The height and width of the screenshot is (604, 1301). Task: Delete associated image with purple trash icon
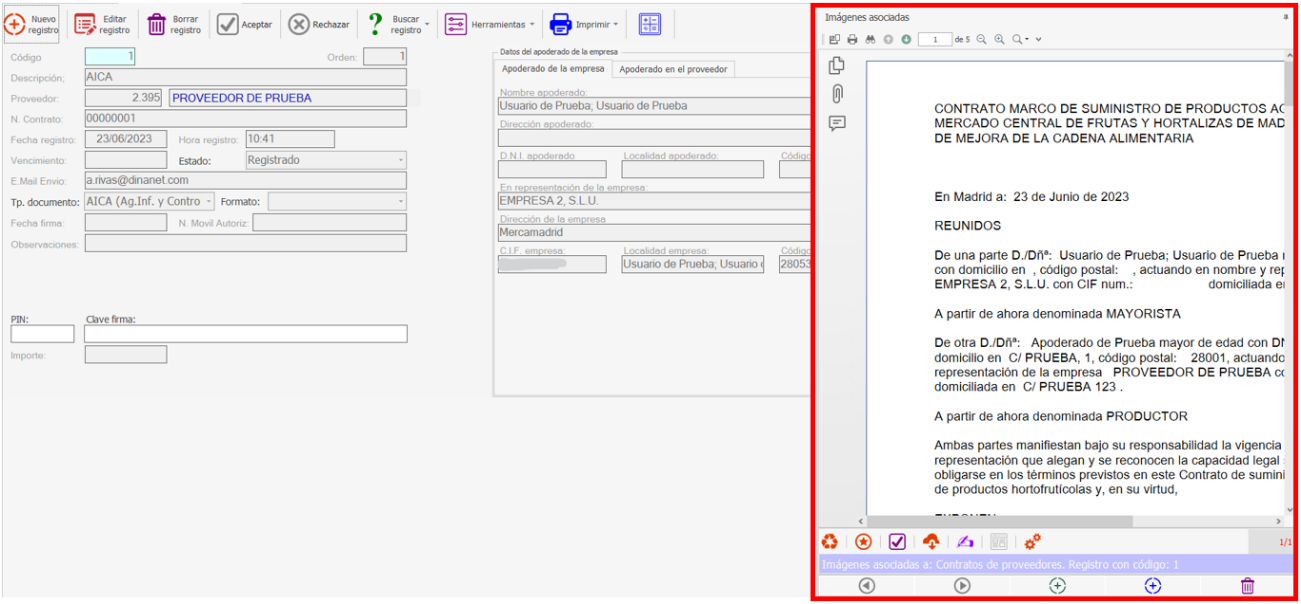pyautogui.click(x=1247, y=586)
